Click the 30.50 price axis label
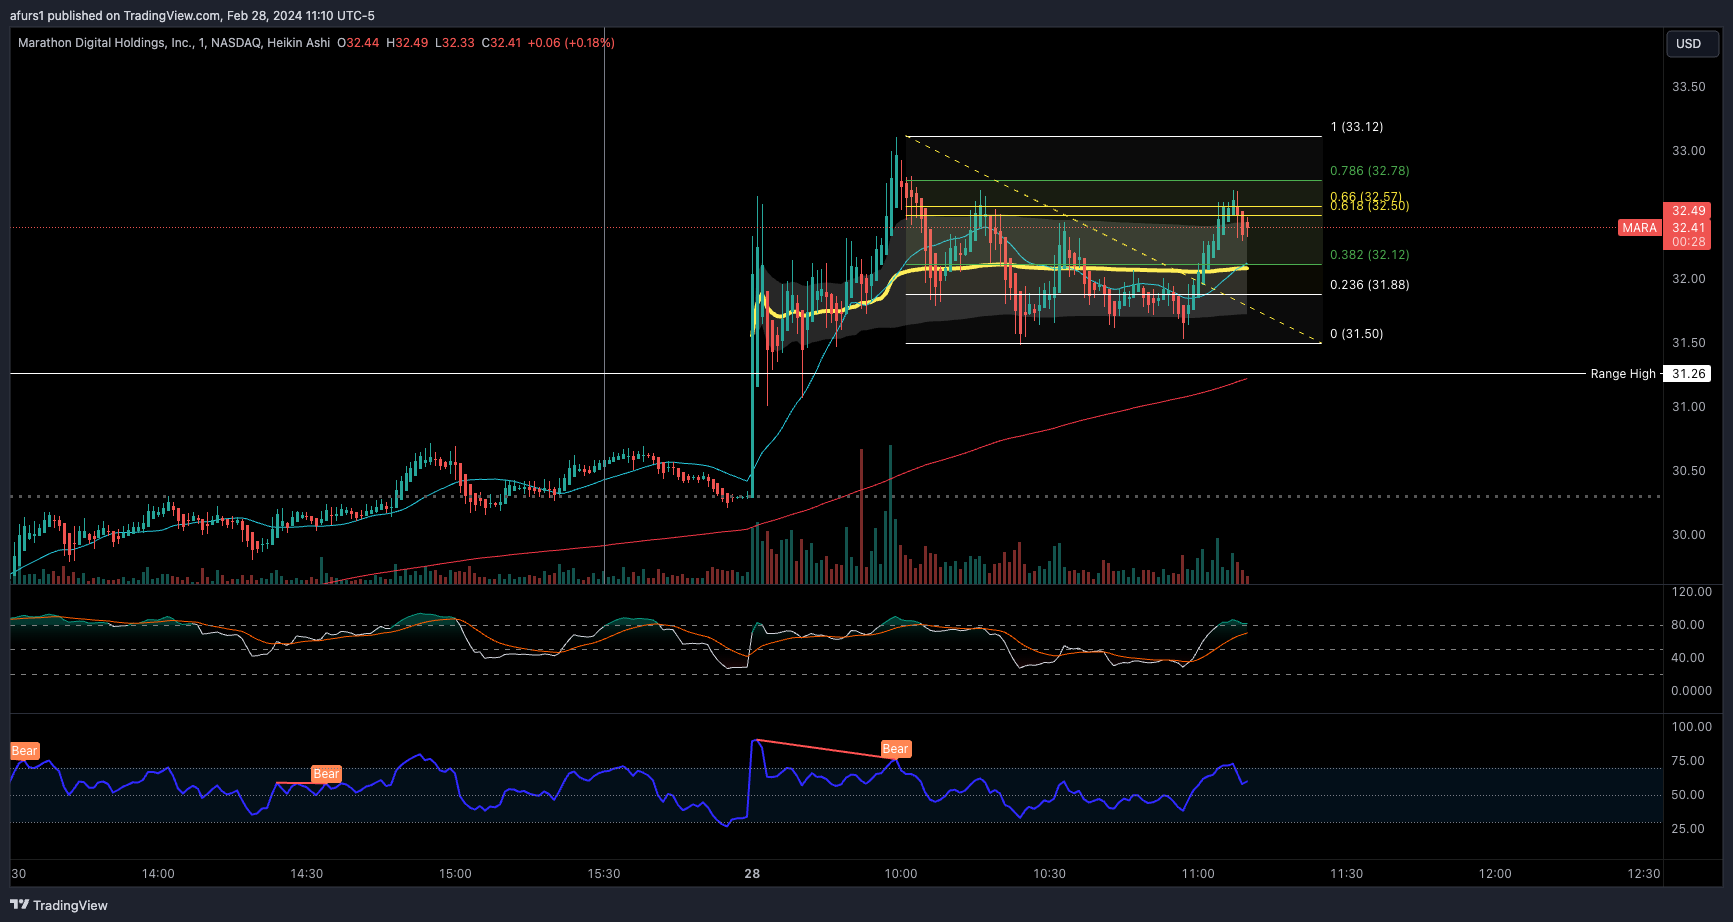Screen dimensions: 1733x922 pyautogui.click(x=1689, y=471)
